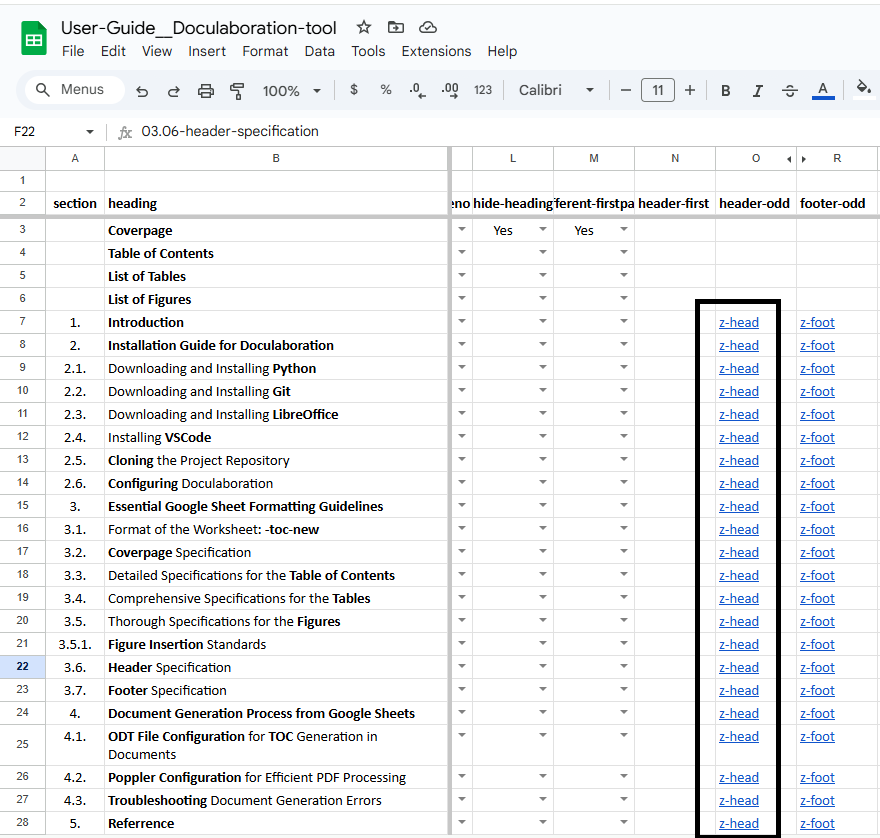The width and height of the screenshot is (880, 838).
Task: Click the formula bar content
Action: pyautogui.click(x=230, y=131)
